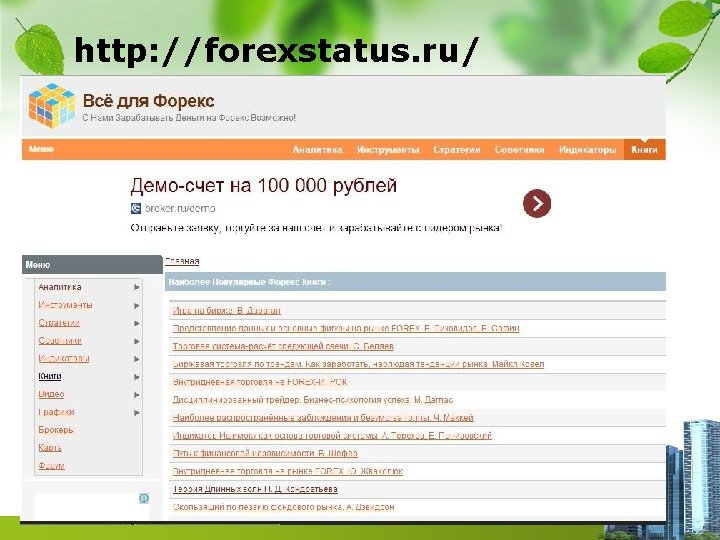
Task: Open Теория длинных волн Н. Д. Кондратьева
Action: 255,490
